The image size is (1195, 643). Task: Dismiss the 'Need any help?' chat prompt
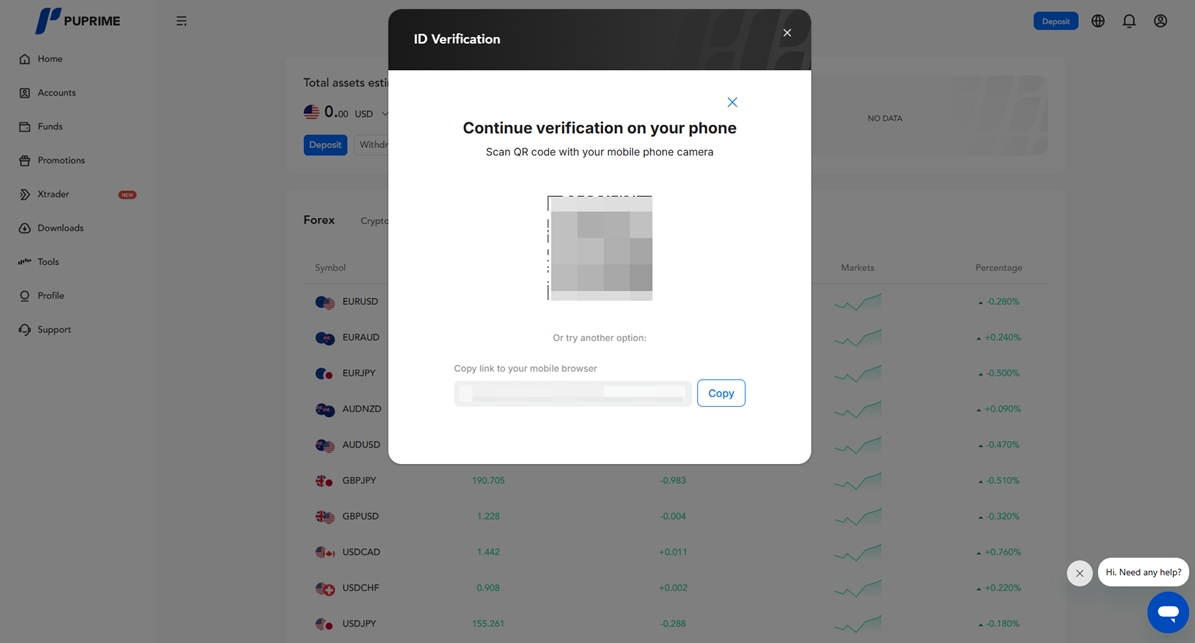point(1079,573)
